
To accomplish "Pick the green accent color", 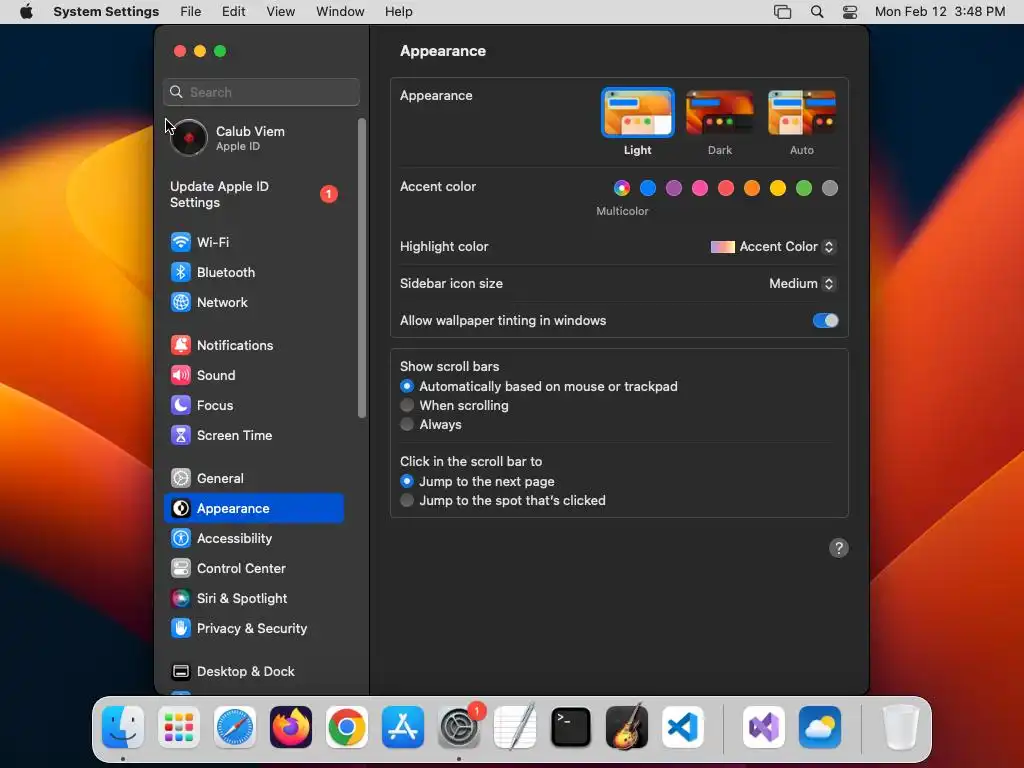I will (804, 189).
